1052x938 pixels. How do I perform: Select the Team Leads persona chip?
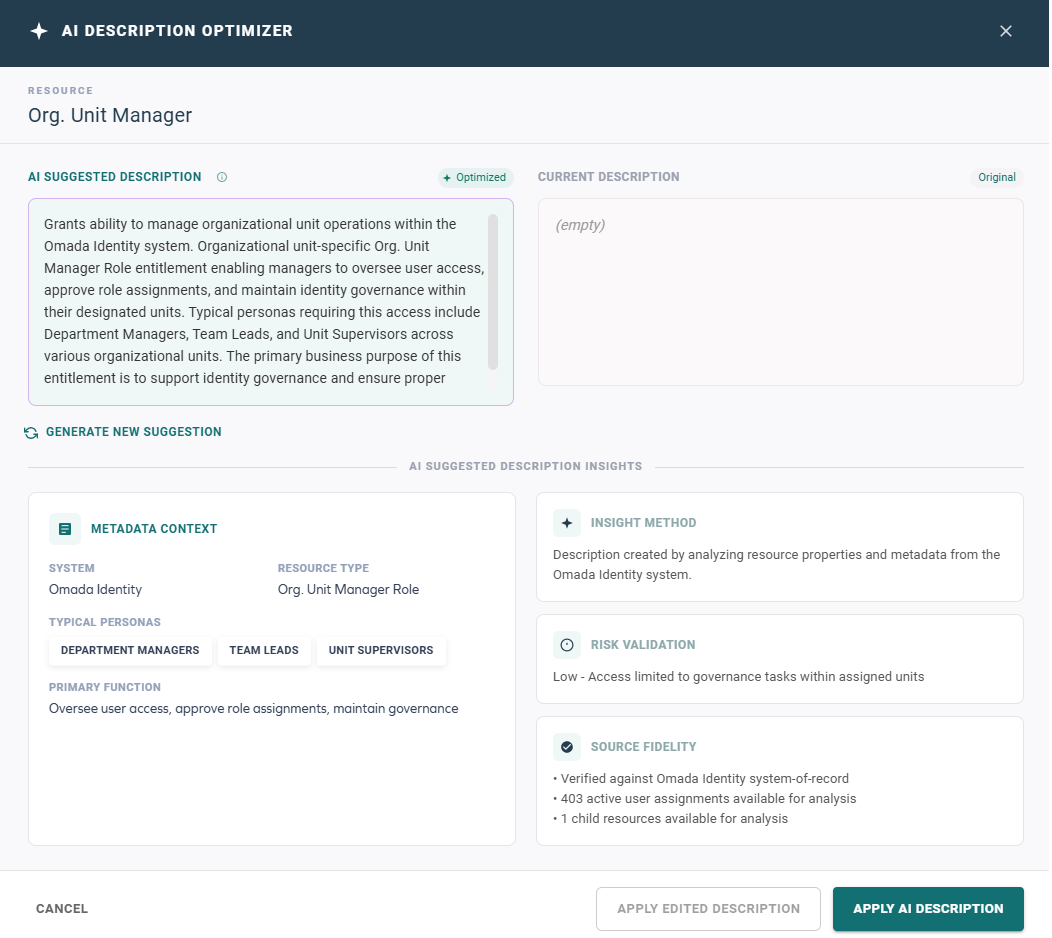pos(264,650)
